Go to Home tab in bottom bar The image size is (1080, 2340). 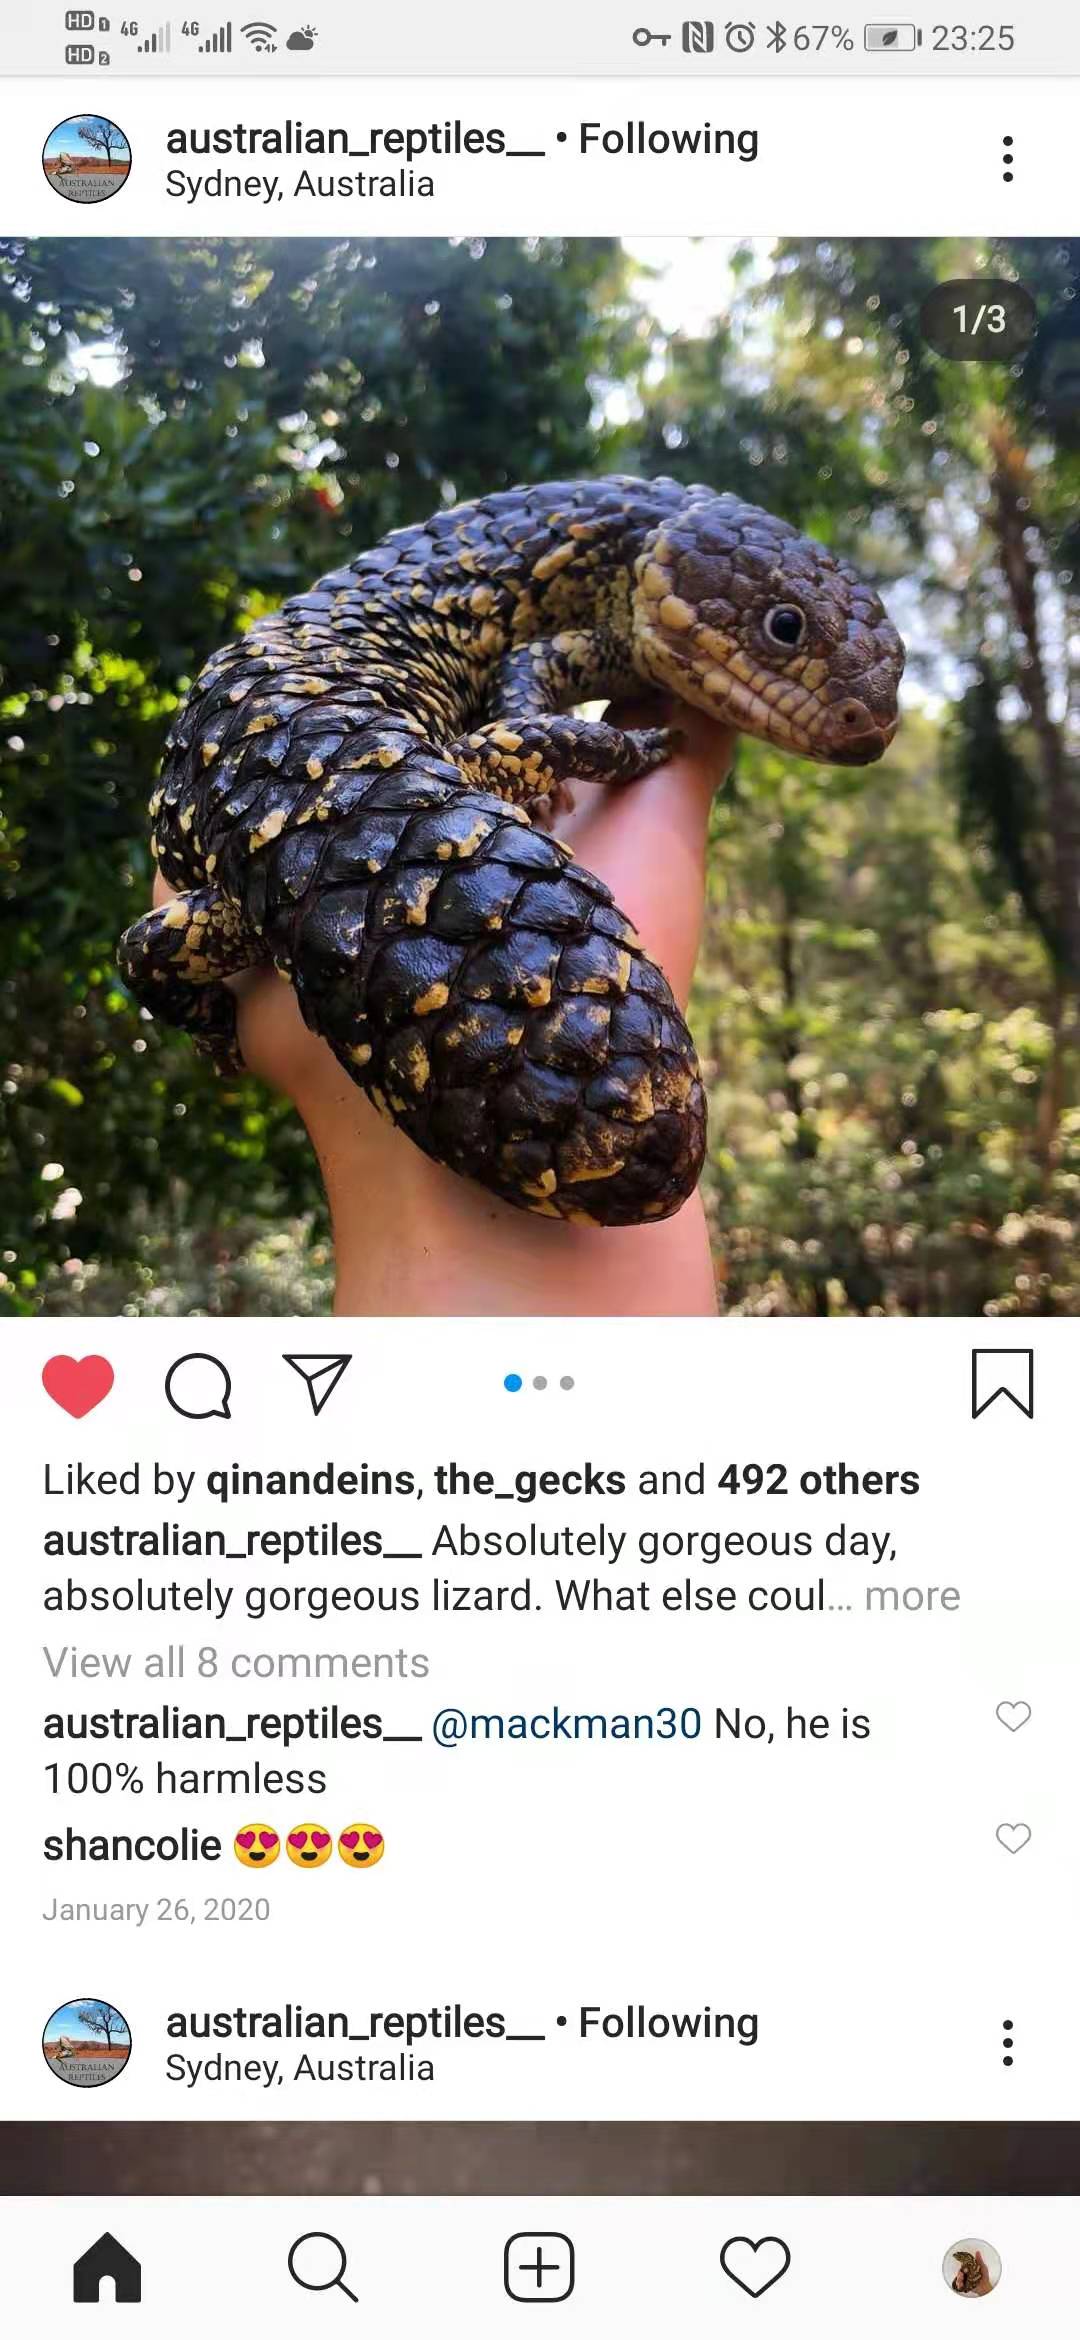pyautogui.click(x=107, y=2267)
